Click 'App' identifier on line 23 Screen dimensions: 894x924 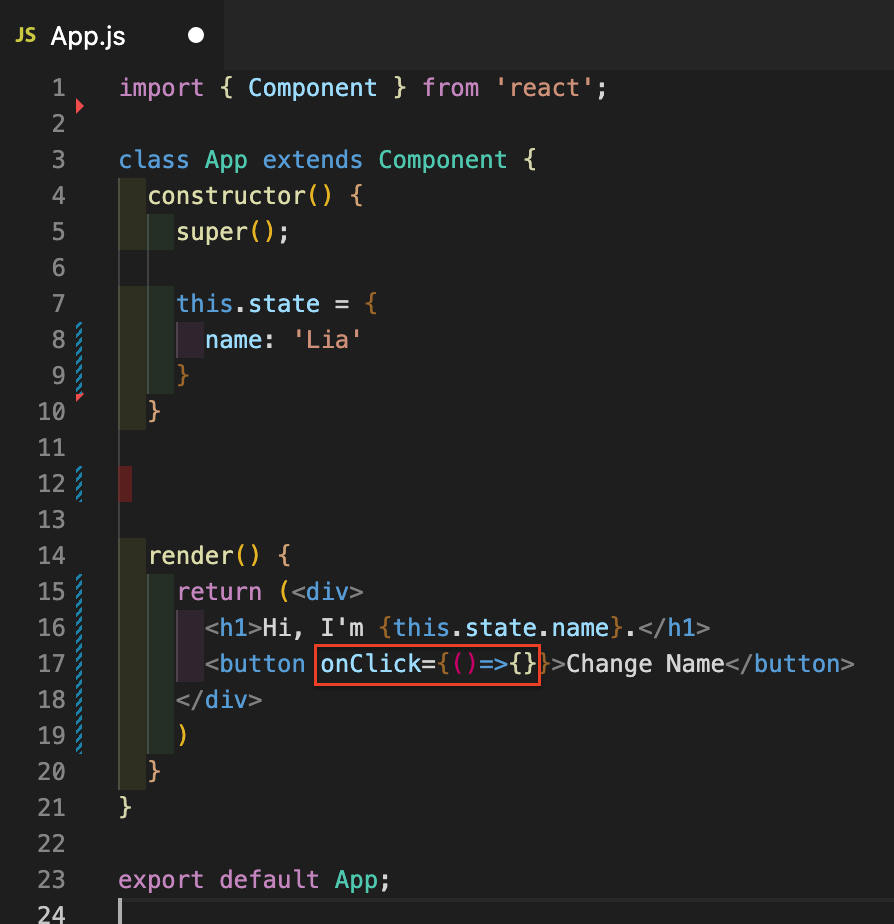(357, 880)
